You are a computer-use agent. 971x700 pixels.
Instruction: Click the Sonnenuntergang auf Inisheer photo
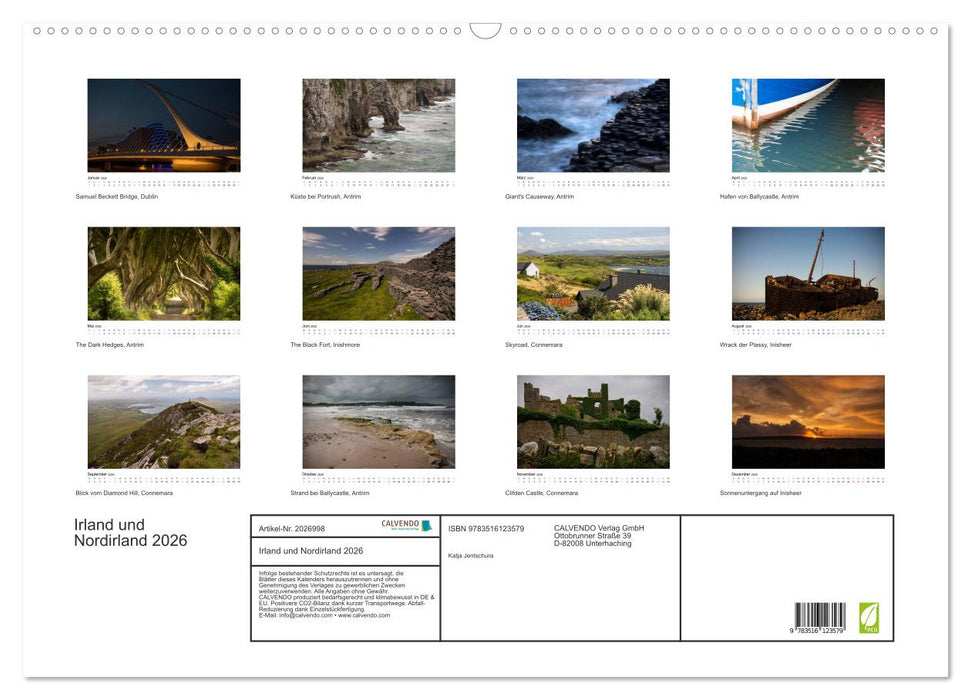point(809,420)
